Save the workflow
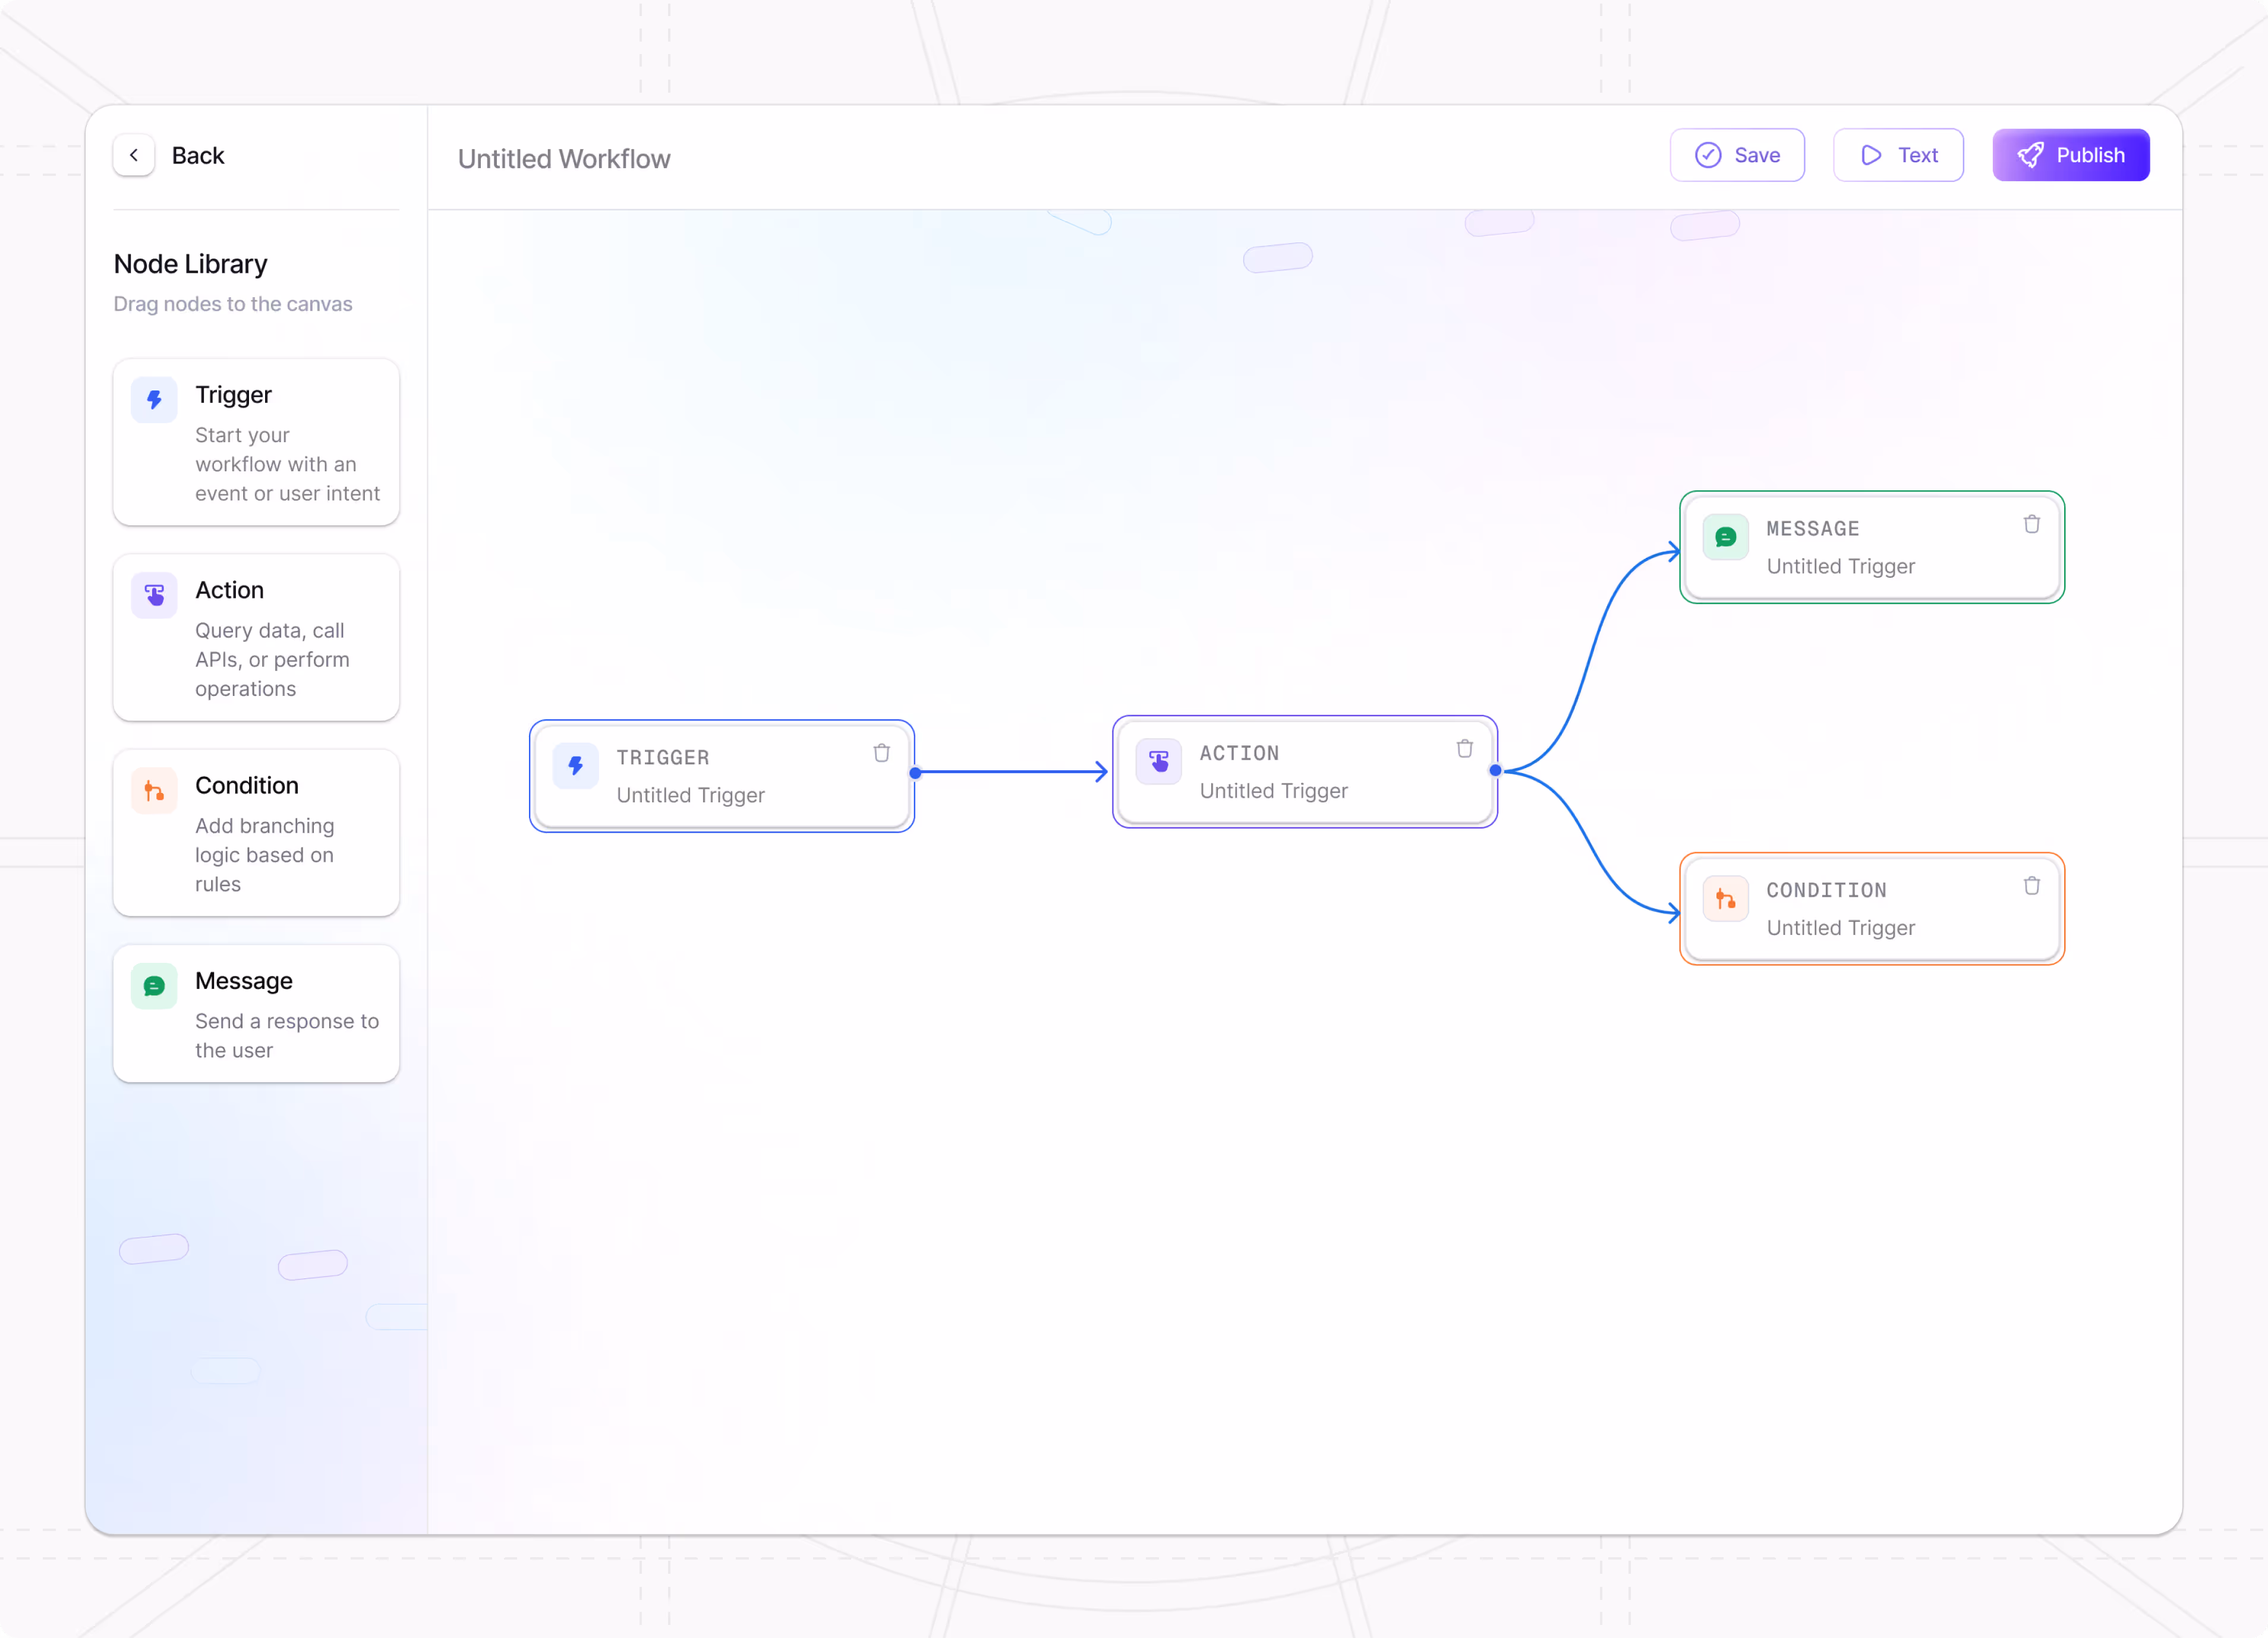Image resolution: width=2268 pixels, height=1638 pixels. coord(1737,155)
